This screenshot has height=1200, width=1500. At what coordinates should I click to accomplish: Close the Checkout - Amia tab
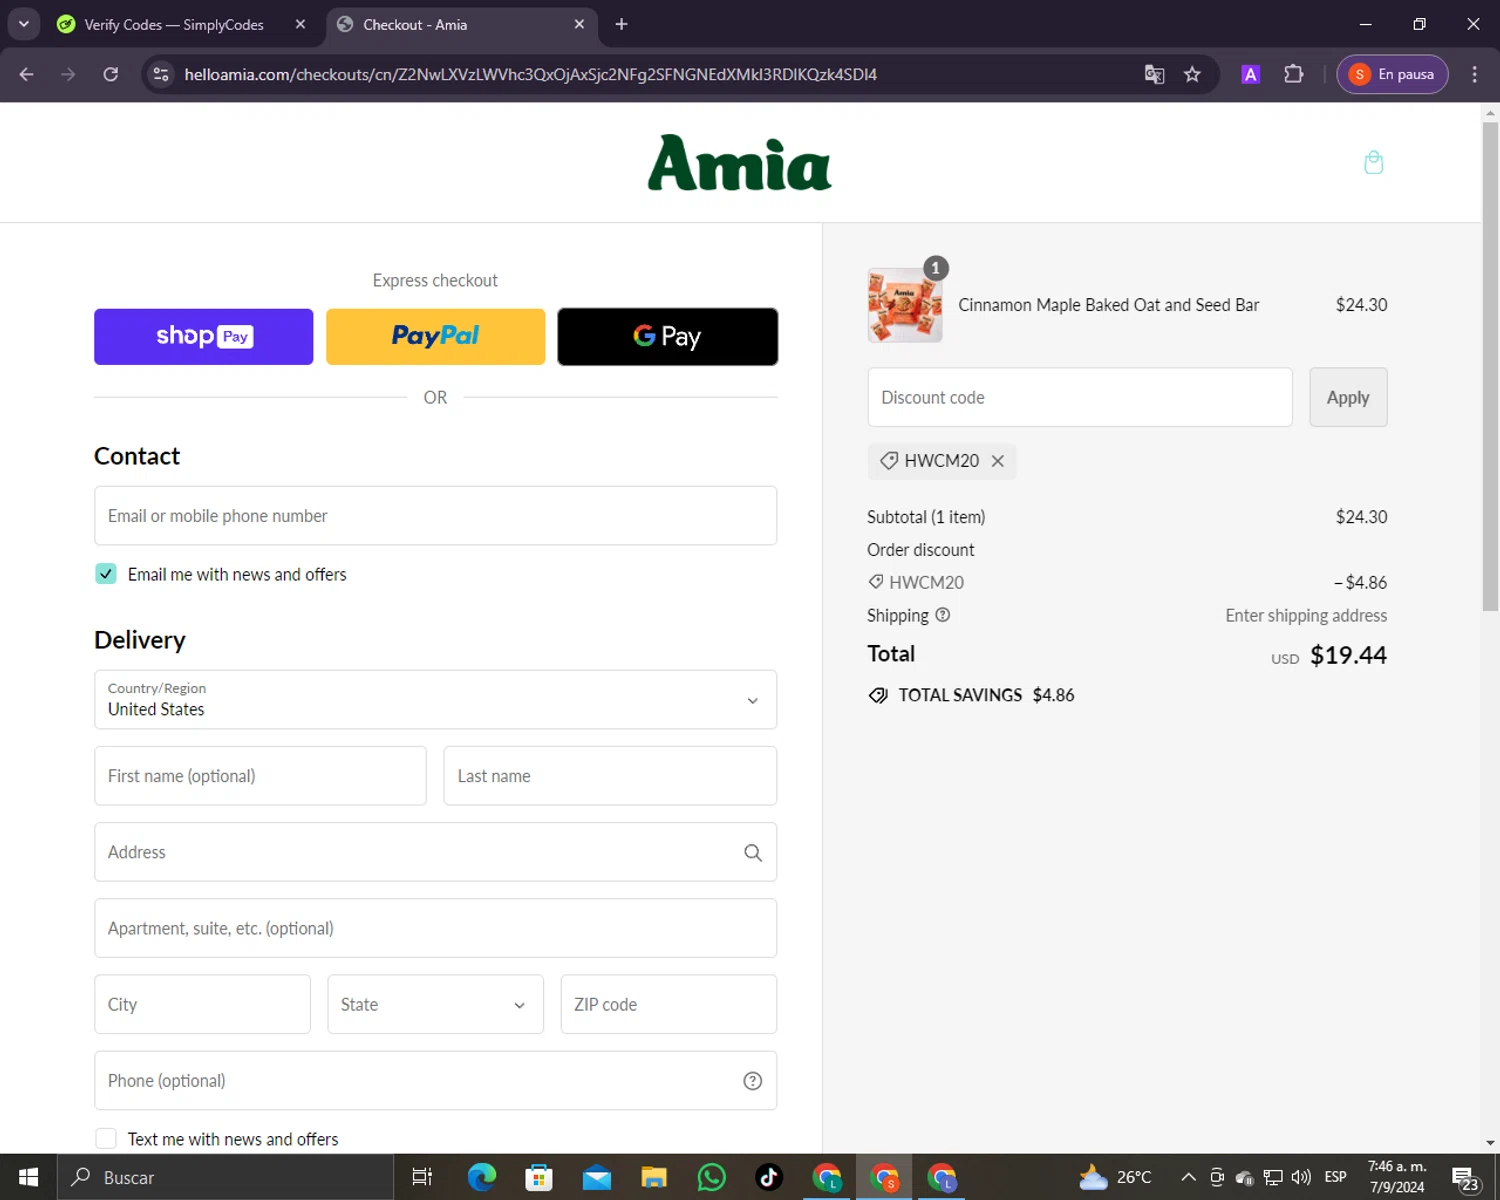(x=579, y=24)
